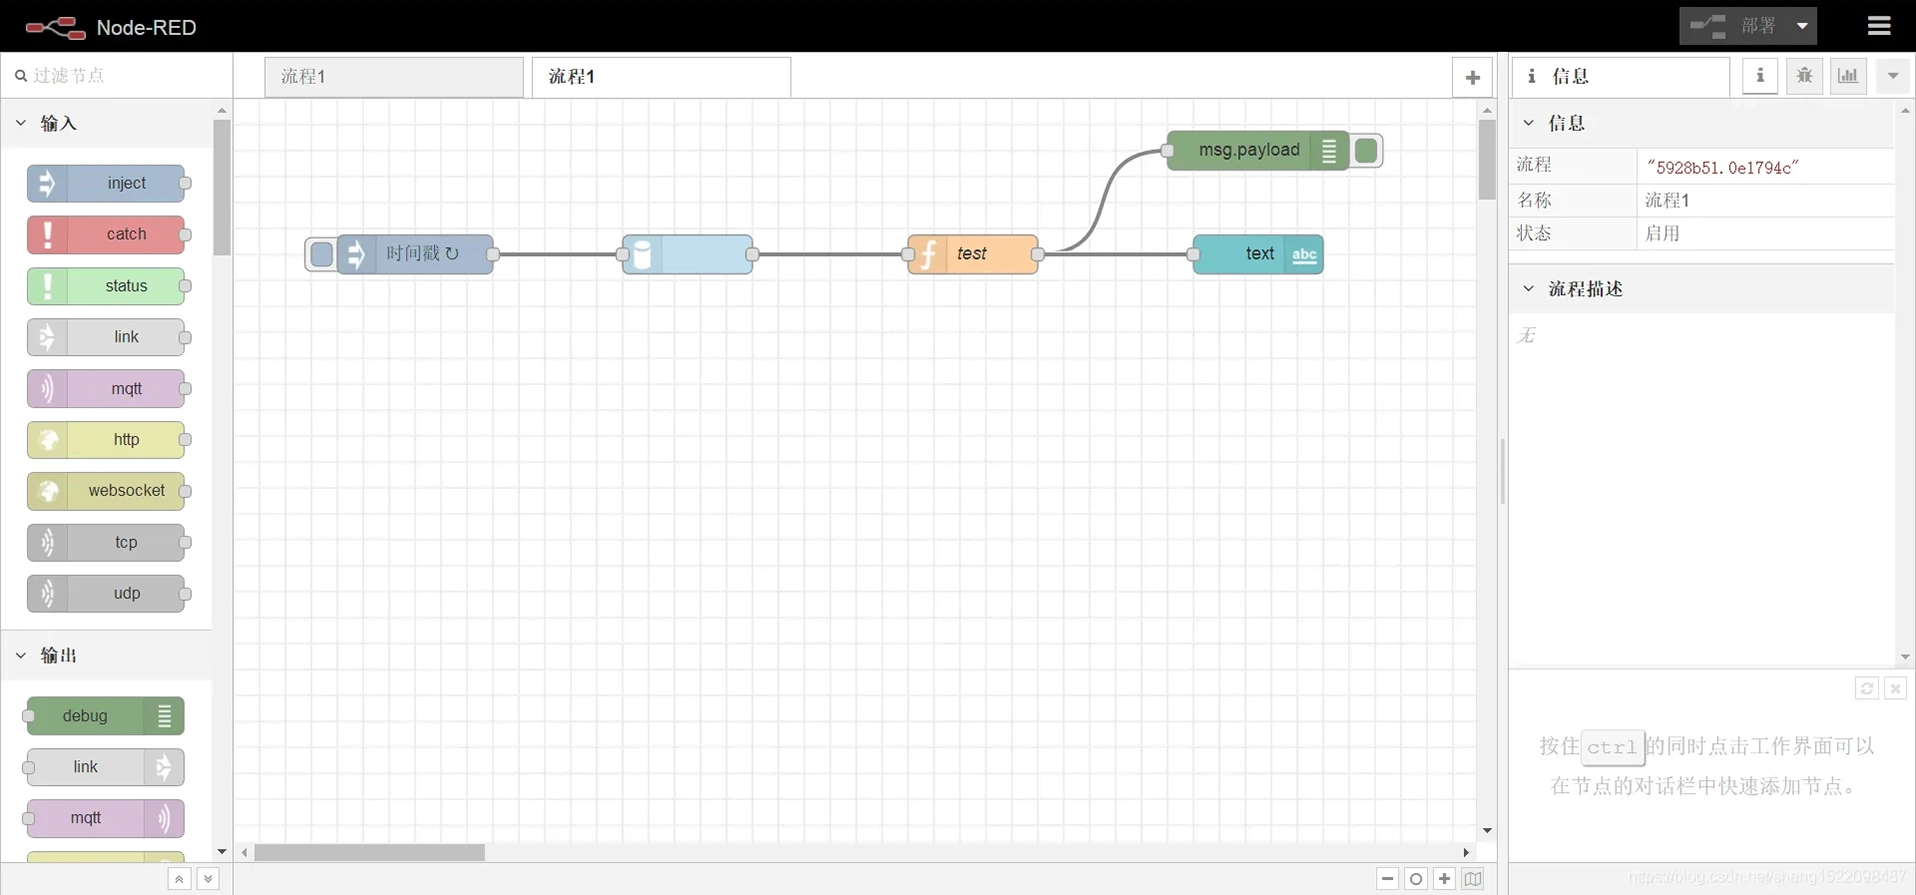This screenshot has height=895, width=1916.
Task: Trigger the 时间戳 inject node button
Action: tap(321, 254)
